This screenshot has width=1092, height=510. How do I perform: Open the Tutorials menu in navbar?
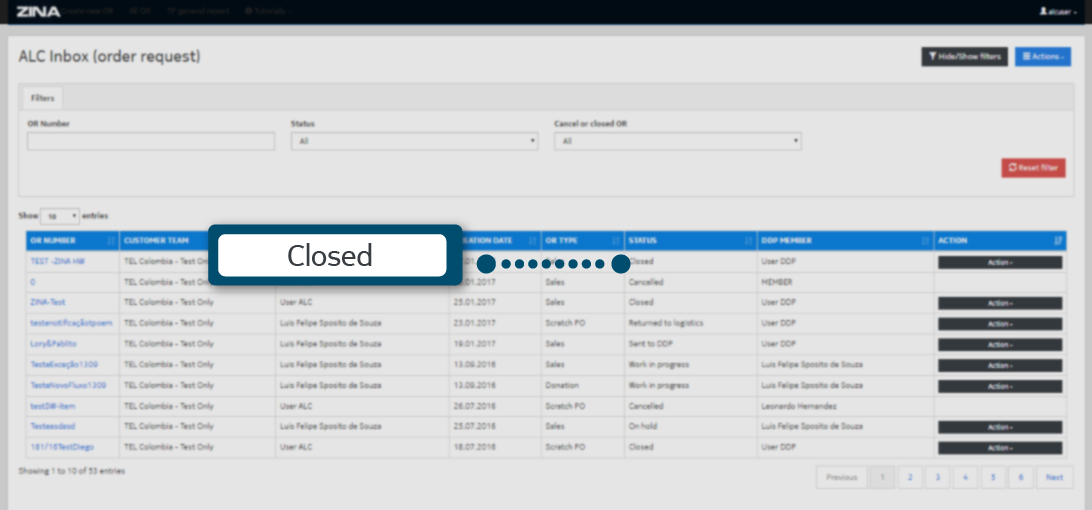coord(265,11)
